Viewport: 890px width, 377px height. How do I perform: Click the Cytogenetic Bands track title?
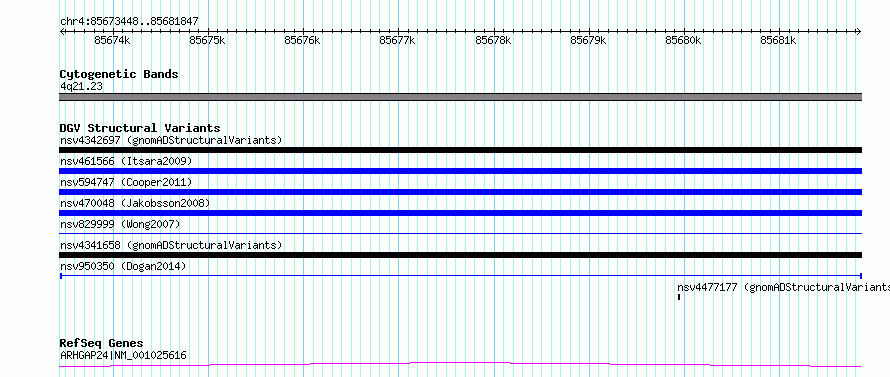click(x=119, y=74)
